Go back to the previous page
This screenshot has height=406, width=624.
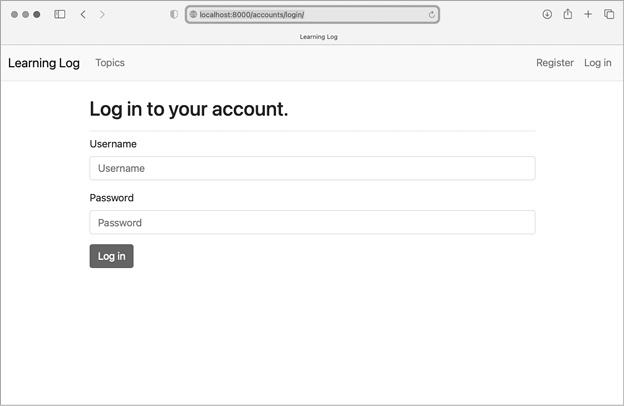pyautogui.click(x=83, y=15)
